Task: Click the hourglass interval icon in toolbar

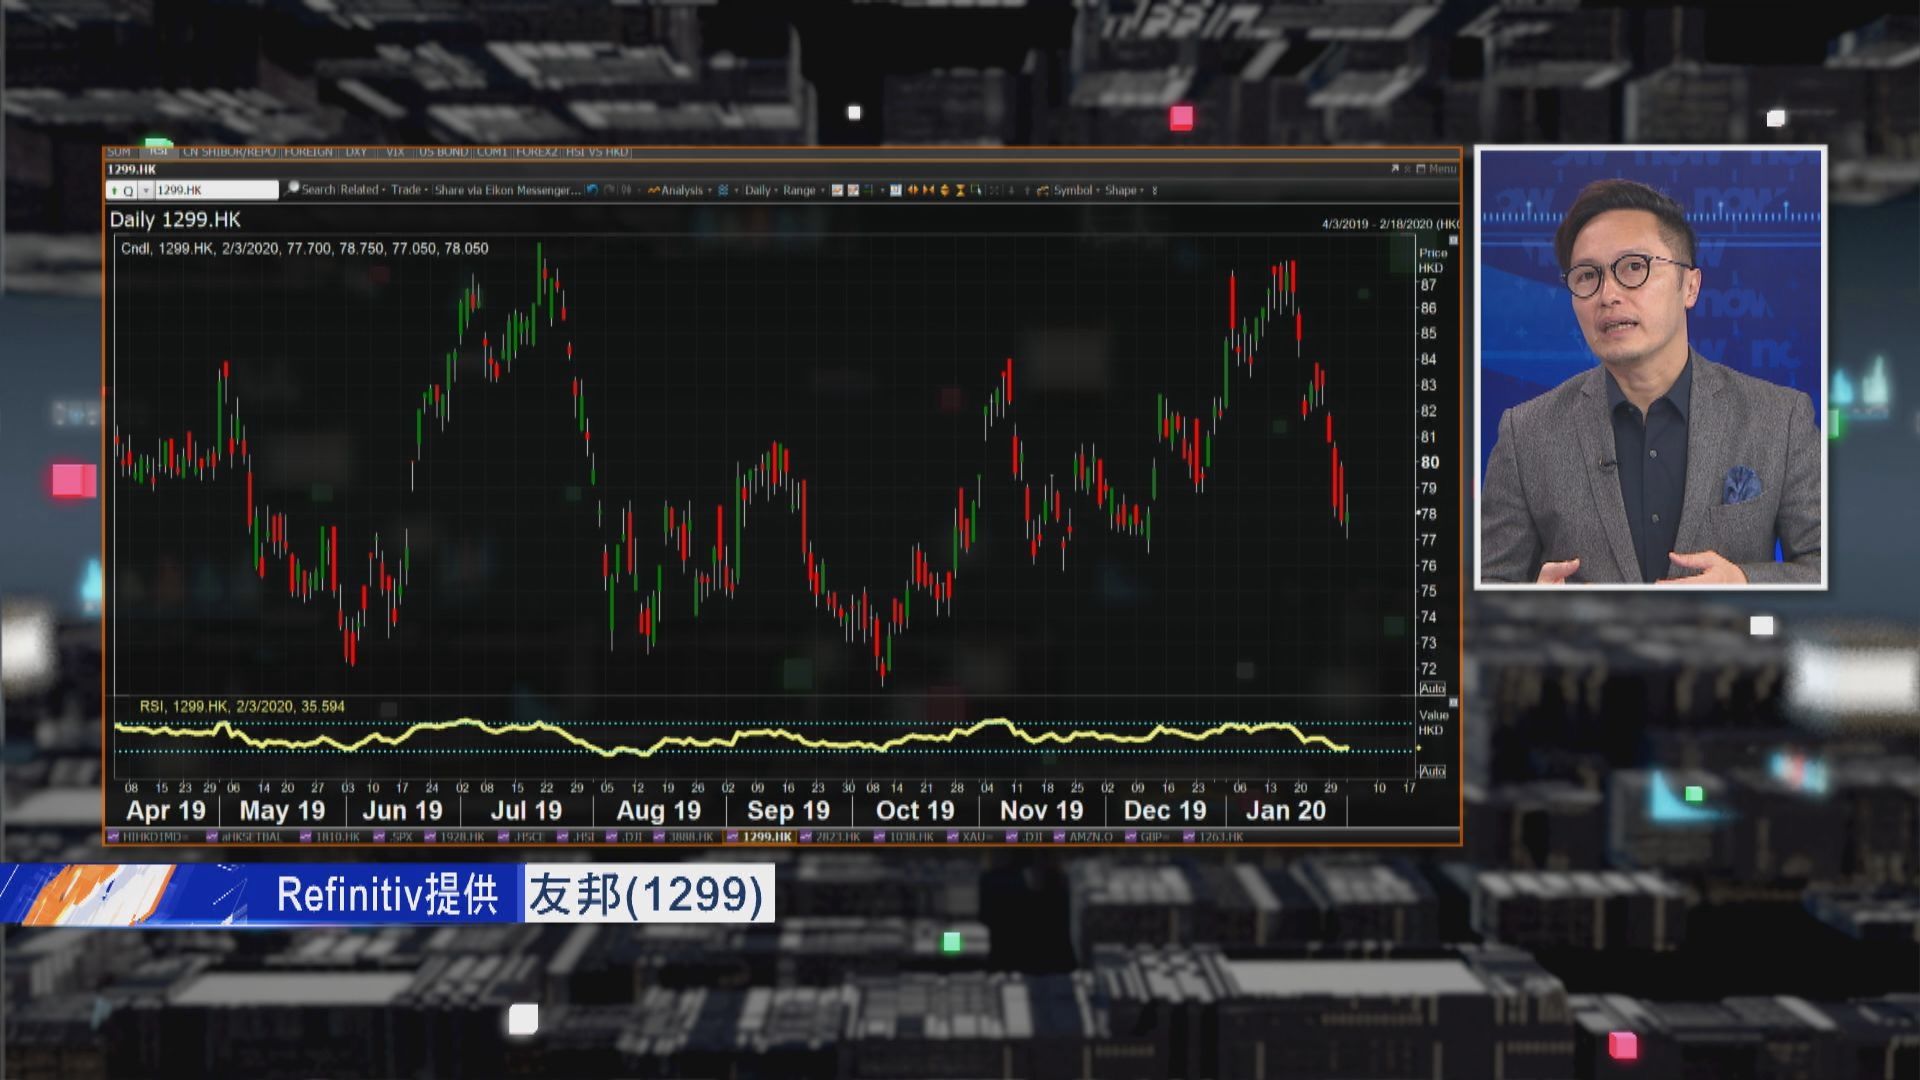Action: (959, 189)
